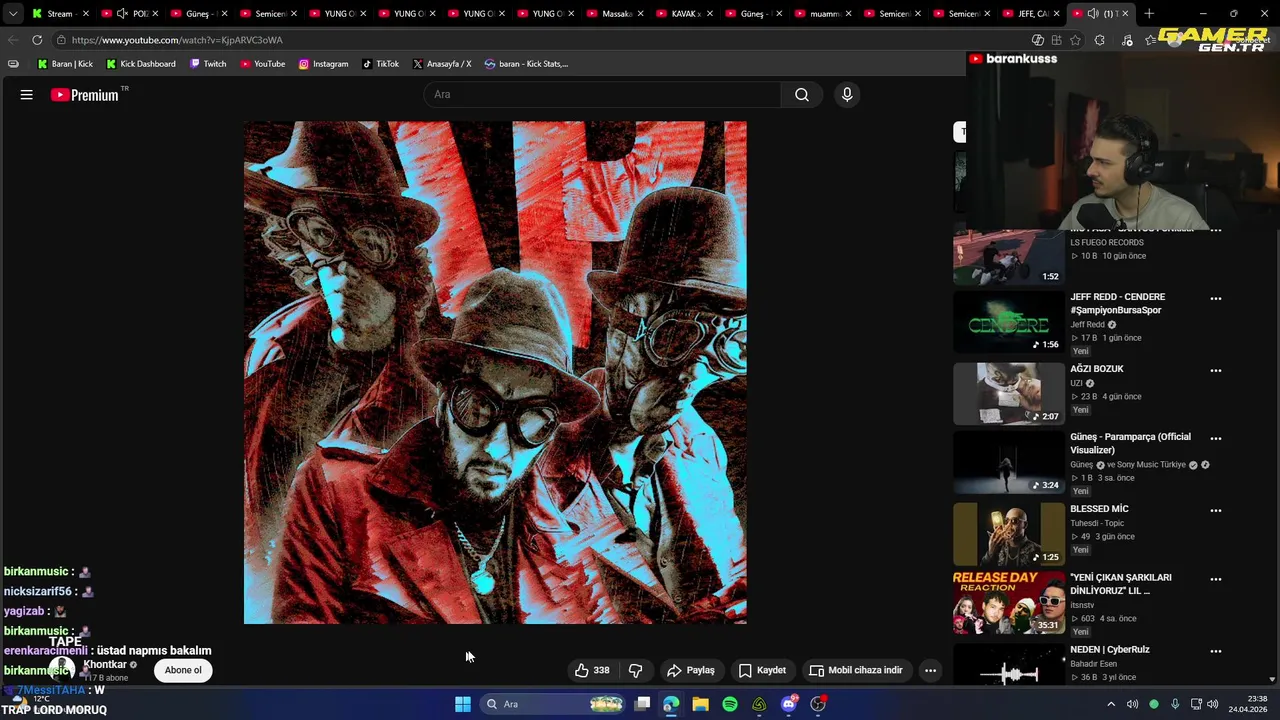The image size is (1280, 720).
Task: Open the new tab plus button
Action: coord(1149,14)
